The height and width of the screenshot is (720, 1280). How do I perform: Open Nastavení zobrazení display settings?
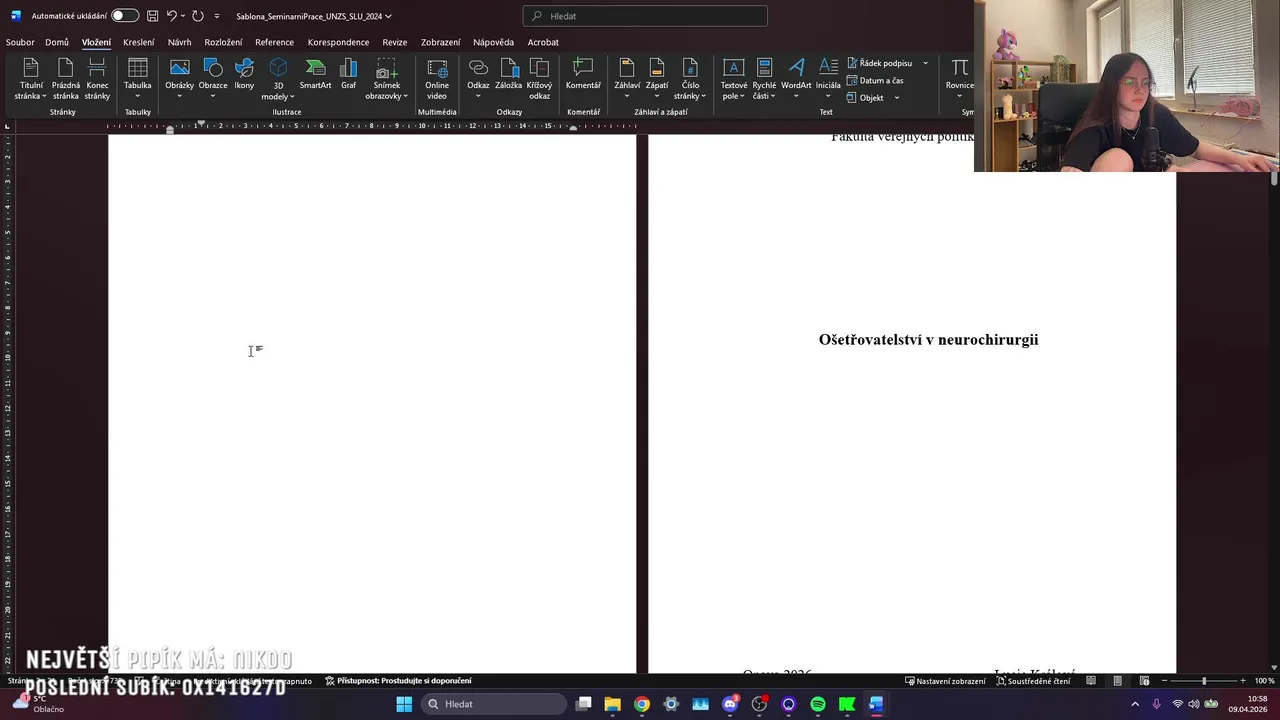(x=945, y=681)
